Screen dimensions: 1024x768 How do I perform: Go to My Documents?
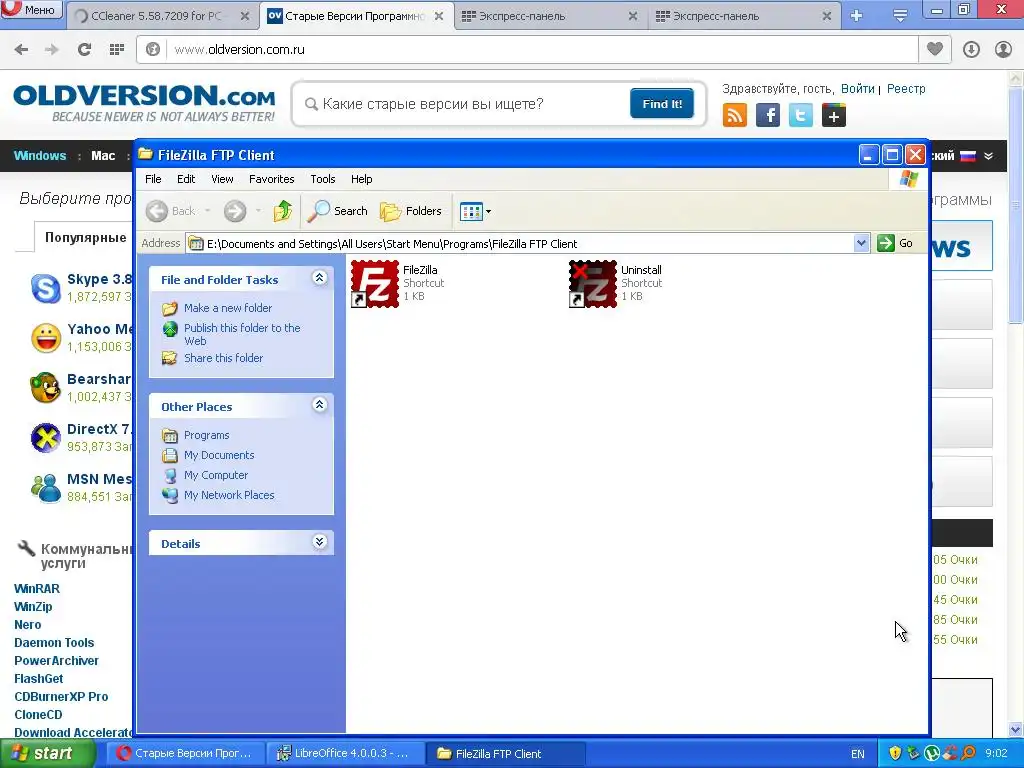coord(219,455)
